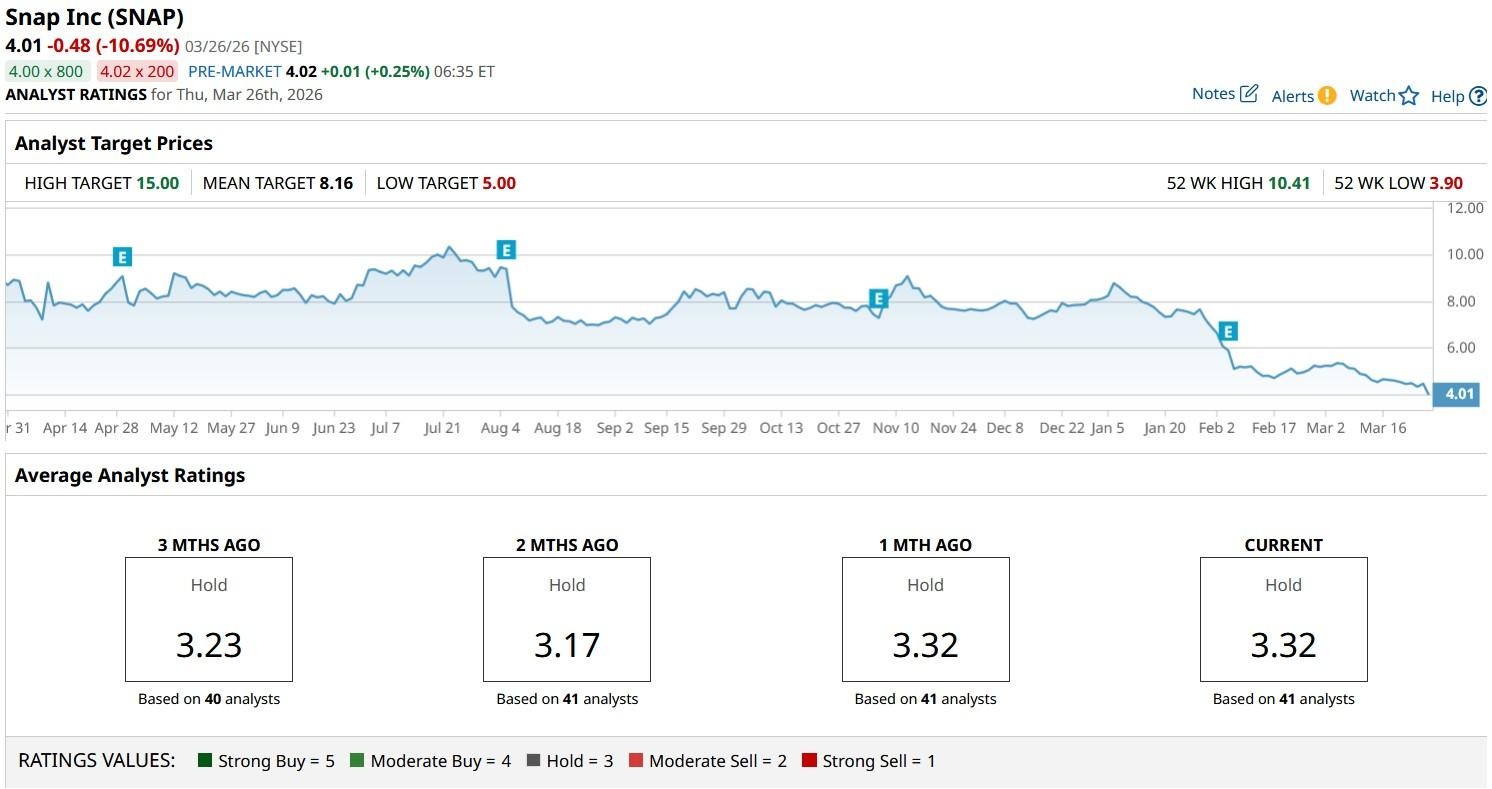Click 'Based on 40 analysts' text
This screenshot has height=789, width=1492.
point(209,699)
